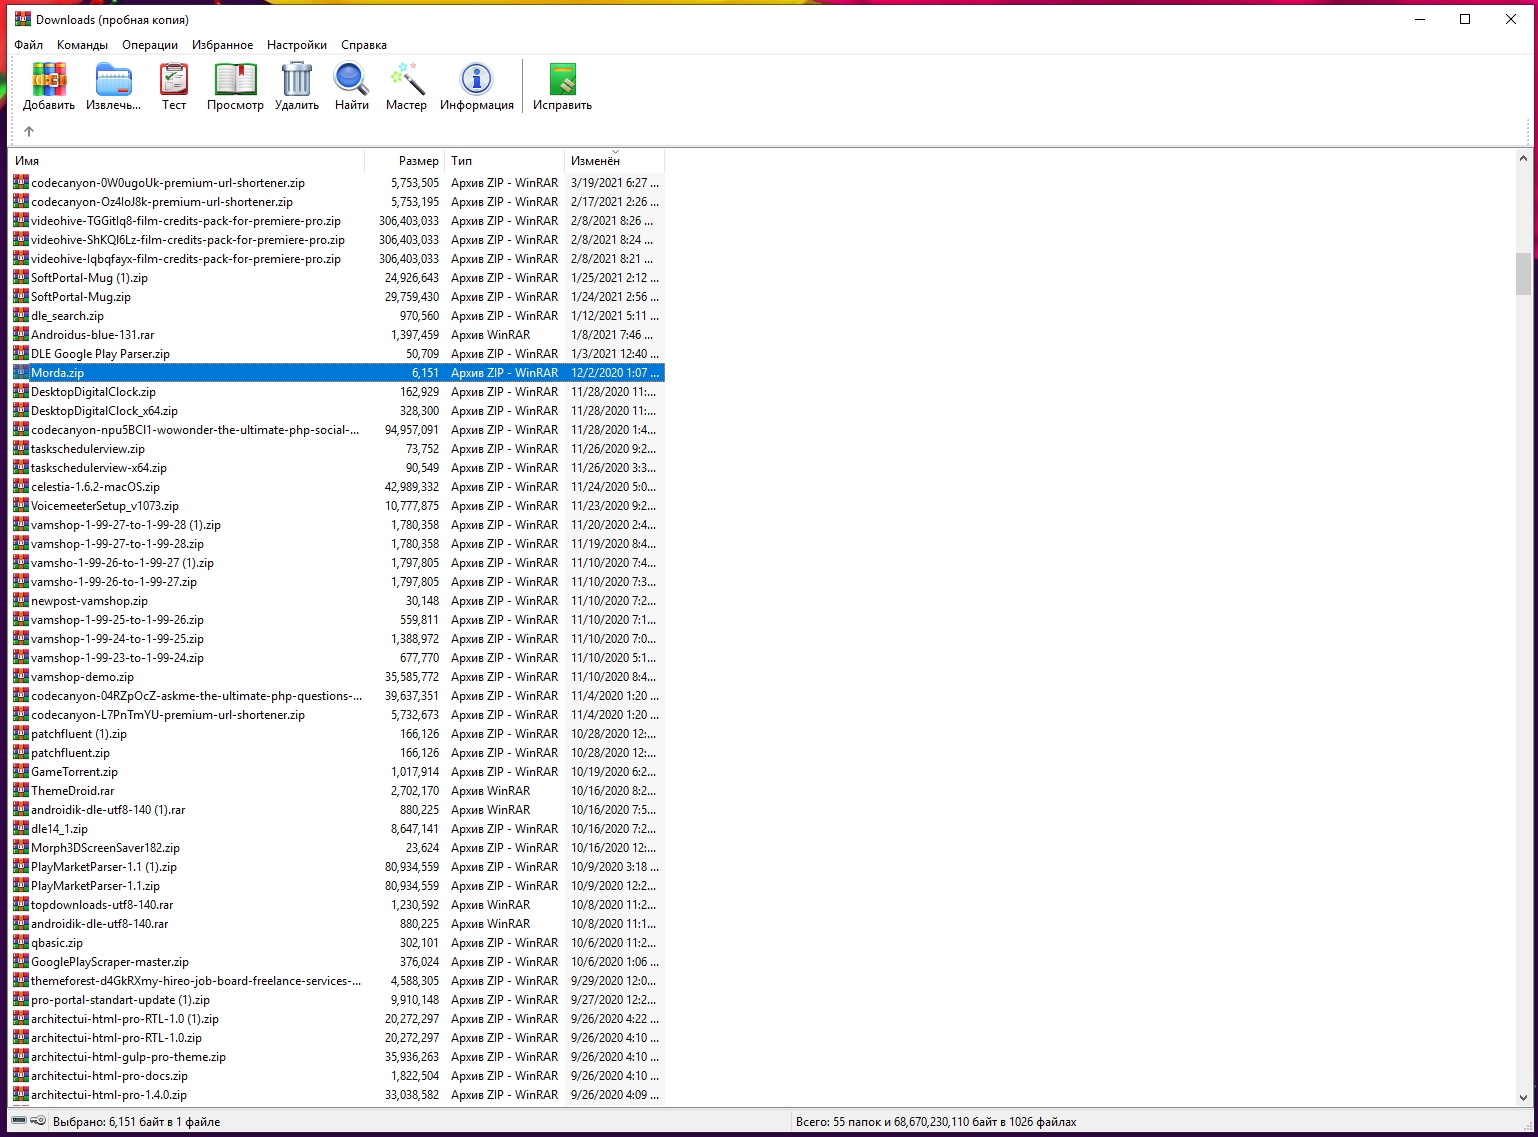Select codecanyon-0W0ugoUk-premium-url-shortener.zip
1538x1137 pixels.
coord(338,183)
